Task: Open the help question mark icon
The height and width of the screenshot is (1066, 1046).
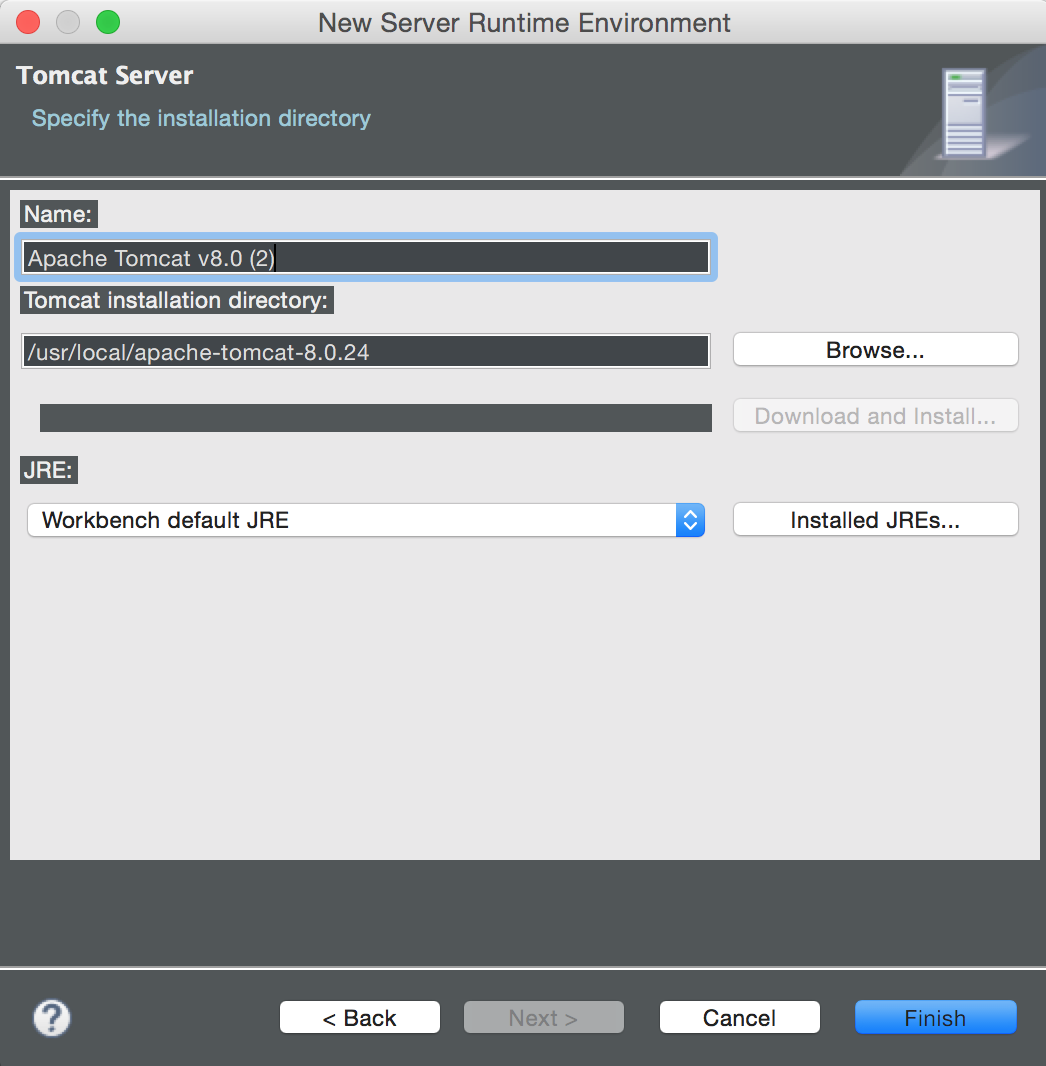Action: click(x=52, y=1018)
